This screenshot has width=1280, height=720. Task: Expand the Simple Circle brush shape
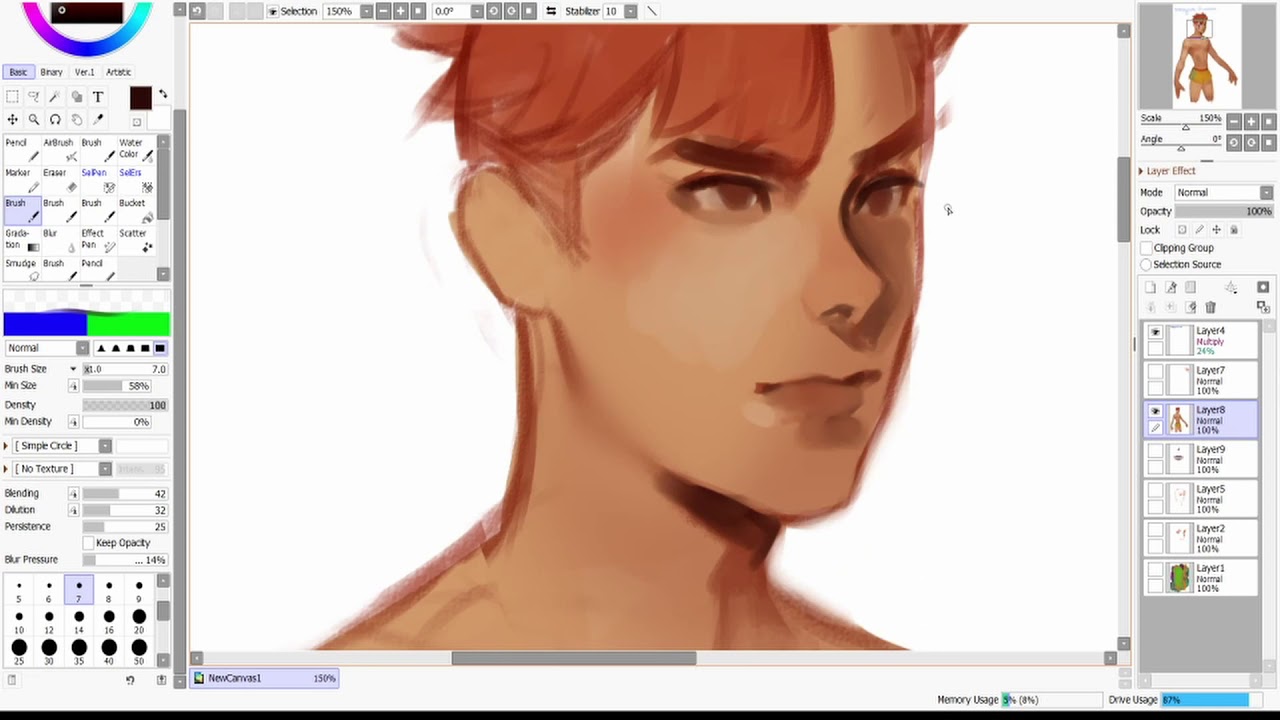[7, 446]
